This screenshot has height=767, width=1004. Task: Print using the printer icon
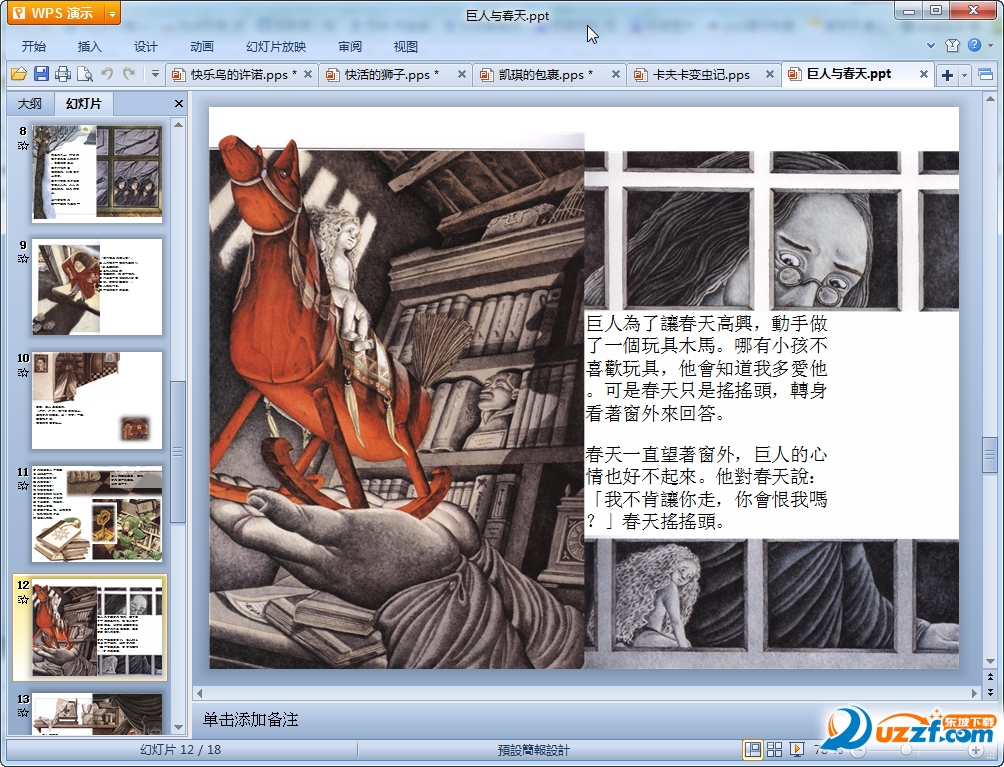(x=63, y=74)
